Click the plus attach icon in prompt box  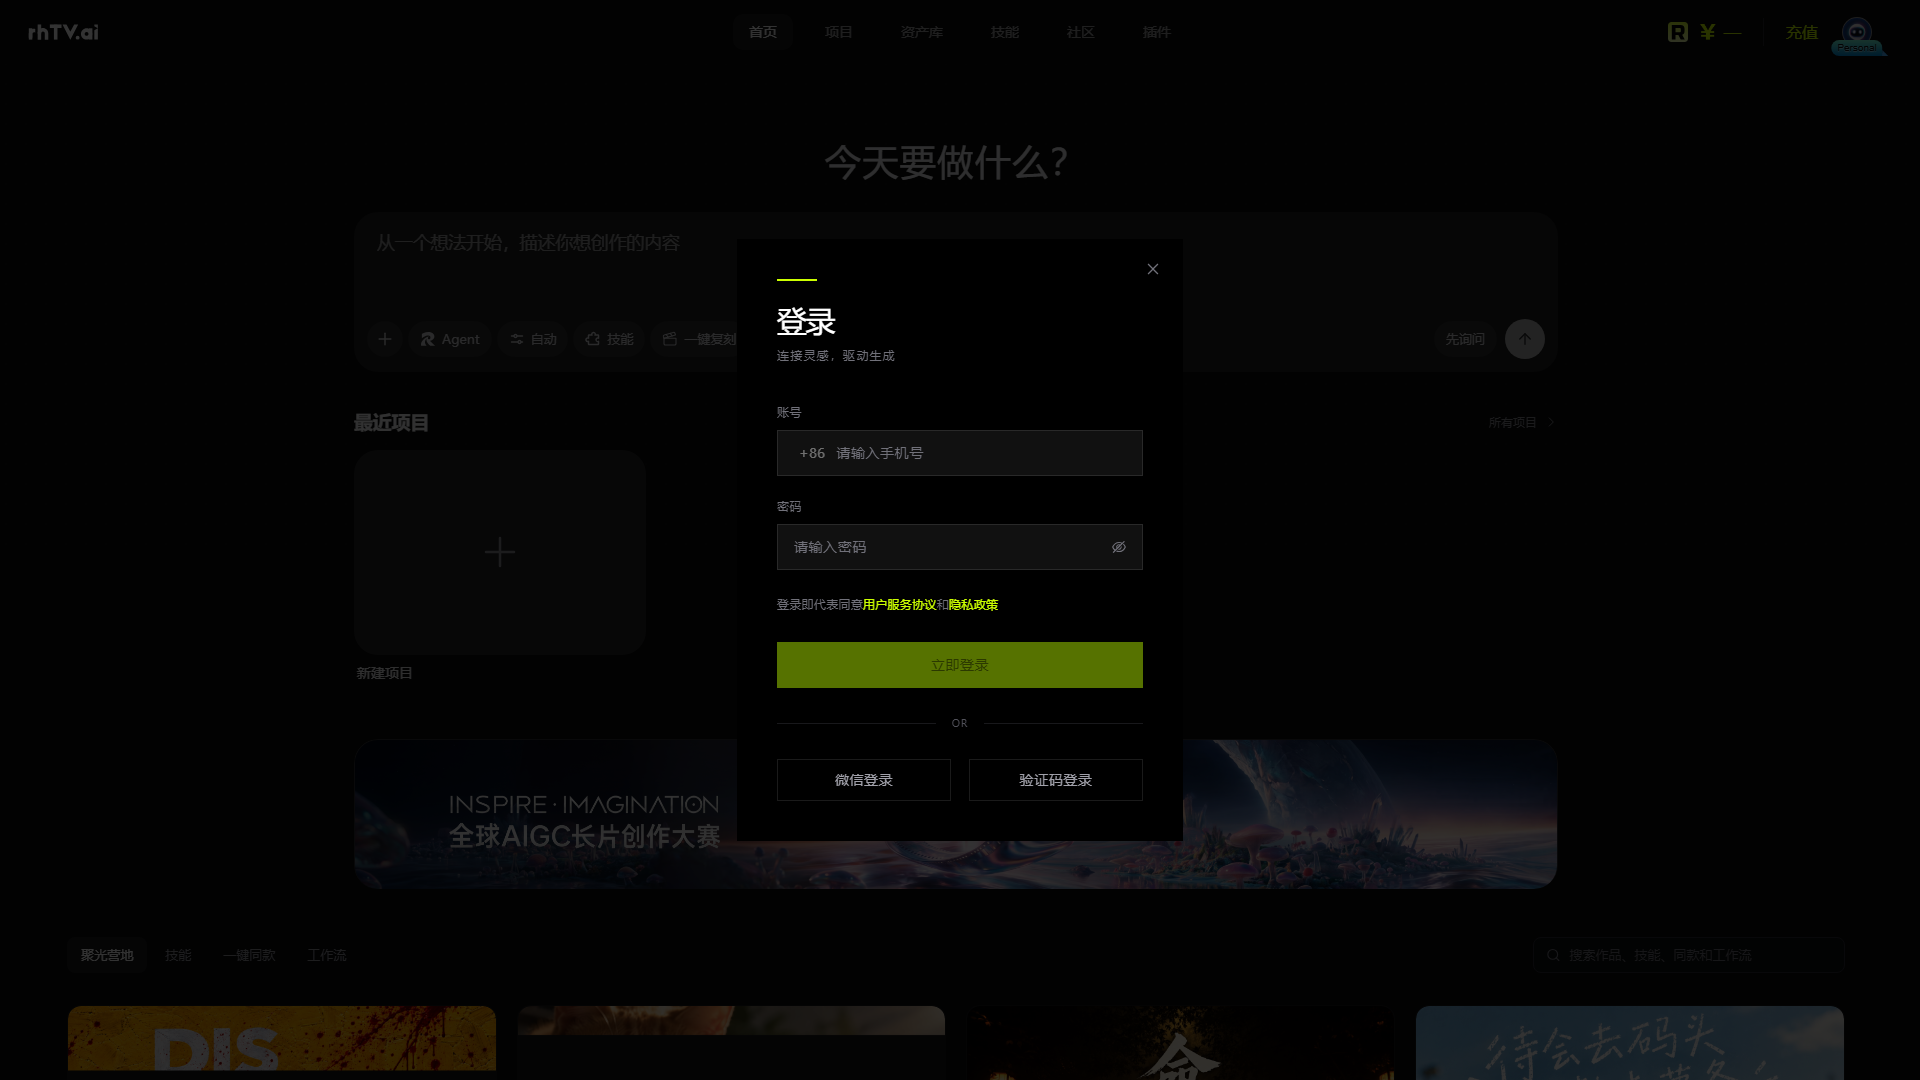tap(385, 339)
